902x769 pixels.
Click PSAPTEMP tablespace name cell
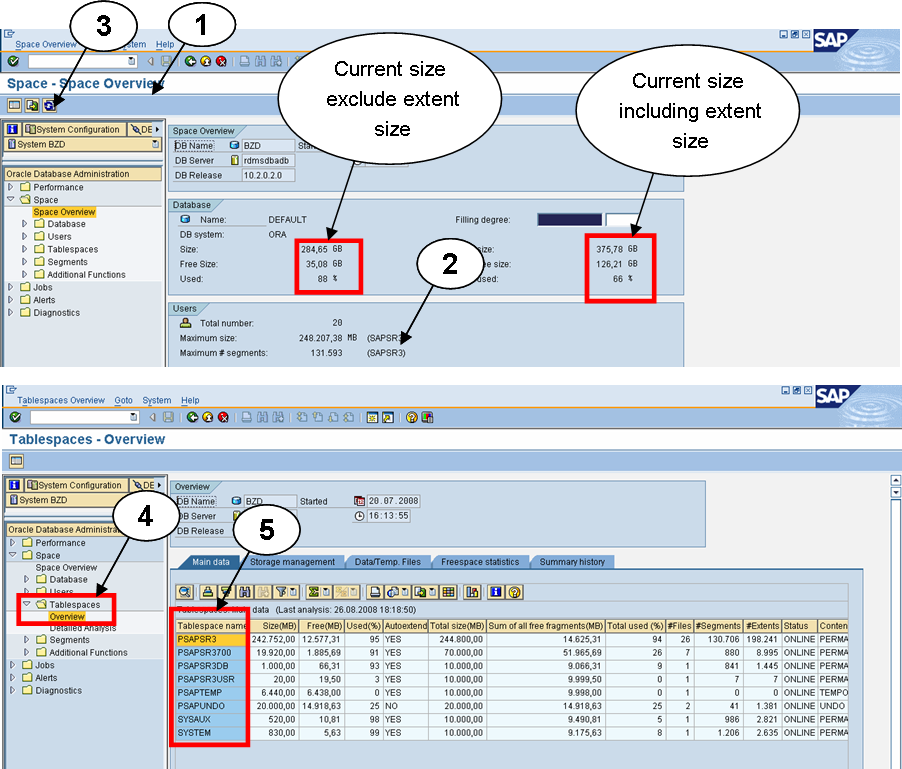point(211,693)
